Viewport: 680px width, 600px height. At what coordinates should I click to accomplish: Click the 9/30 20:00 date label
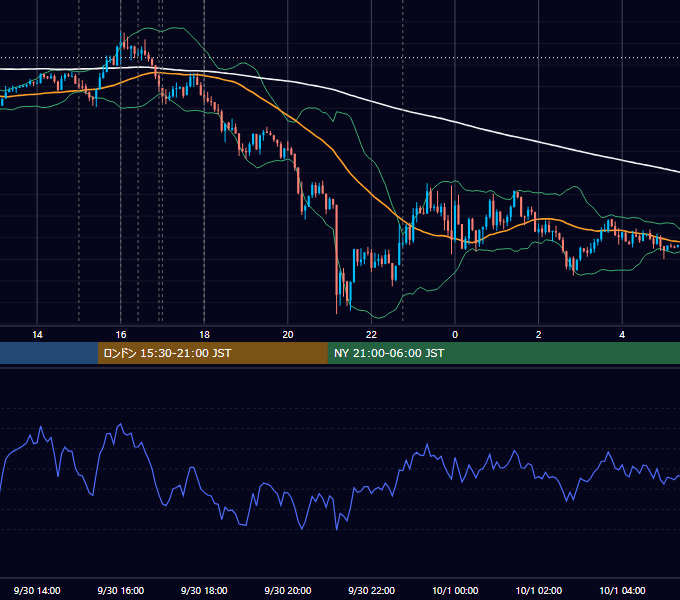click(288, 590)
